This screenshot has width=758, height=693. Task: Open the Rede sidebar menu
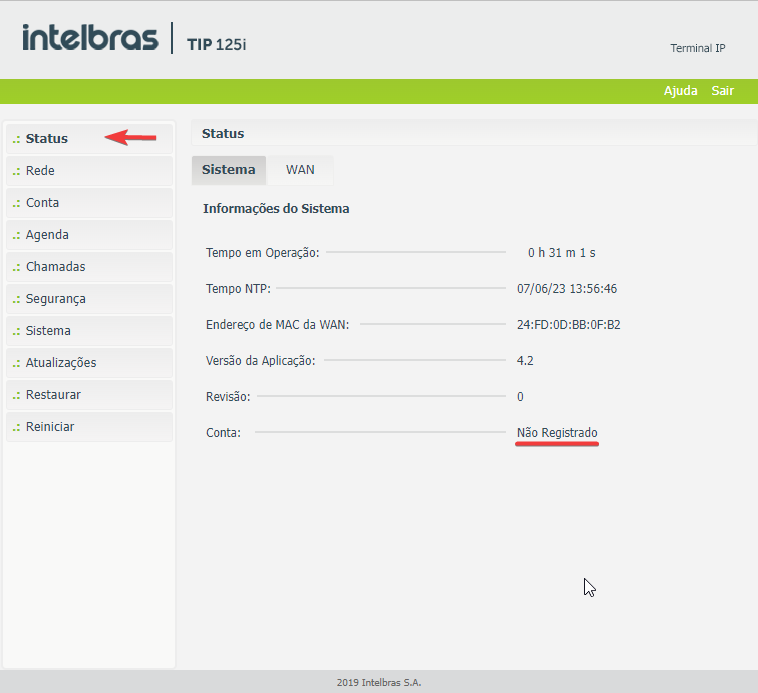click(40, 171)
